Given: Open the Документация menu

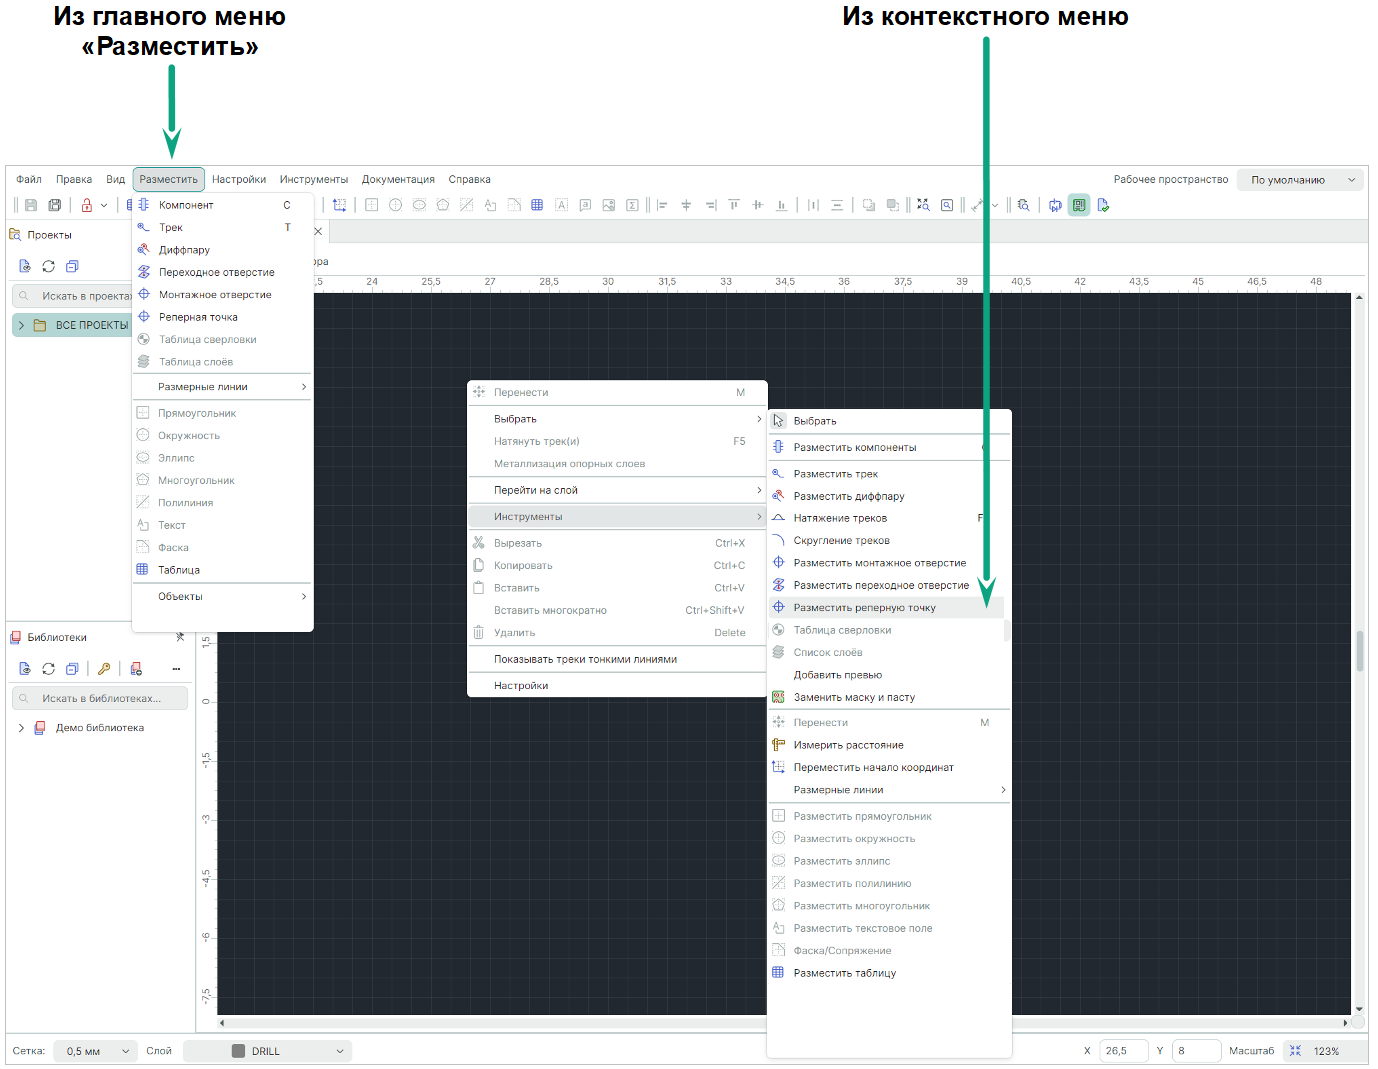Looking at the screenshot, I should (x=398, y=180).
